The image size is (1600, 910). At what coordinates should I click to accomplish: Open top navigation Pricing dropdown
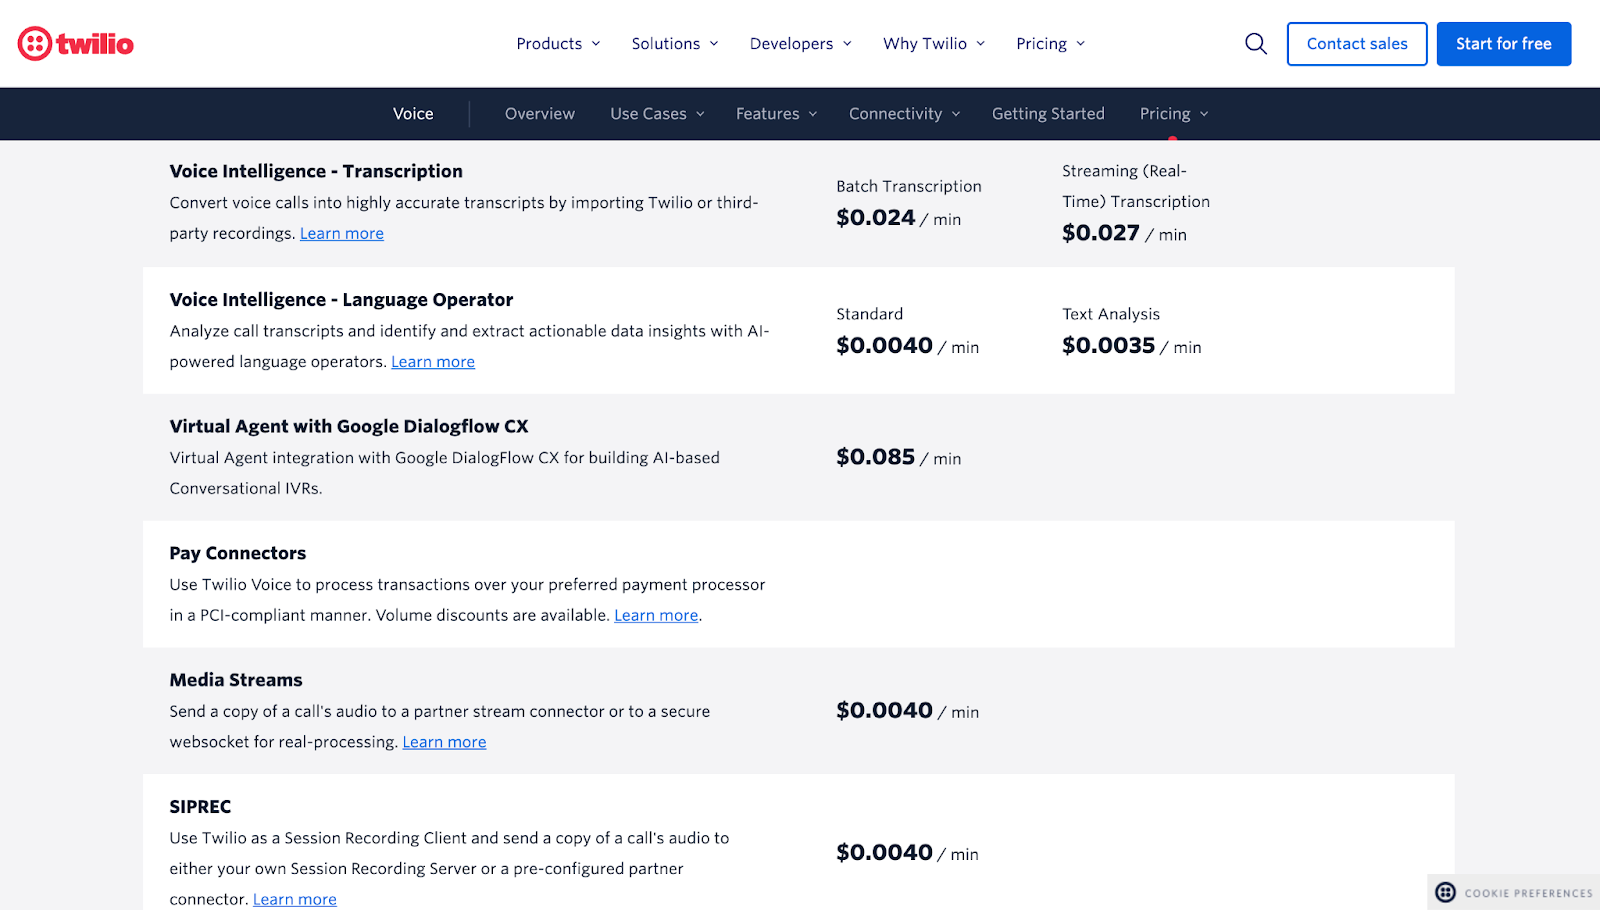(x=1050, y=44)
